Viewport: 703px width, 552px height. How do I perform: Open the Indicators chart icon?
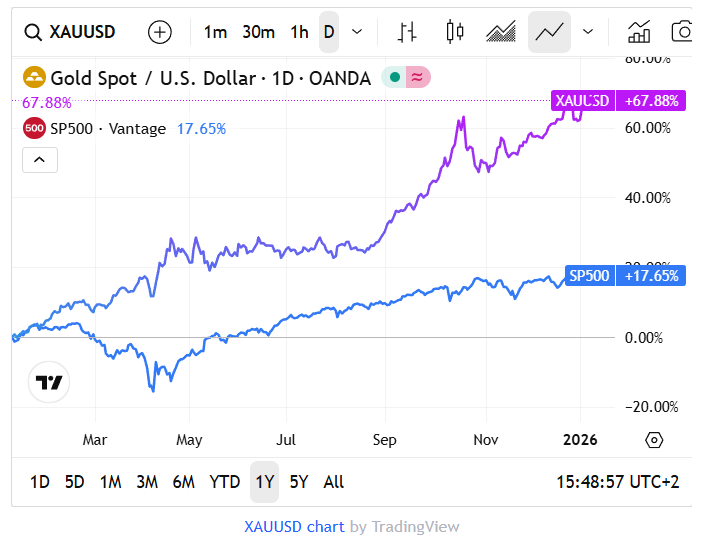point(638,32)
